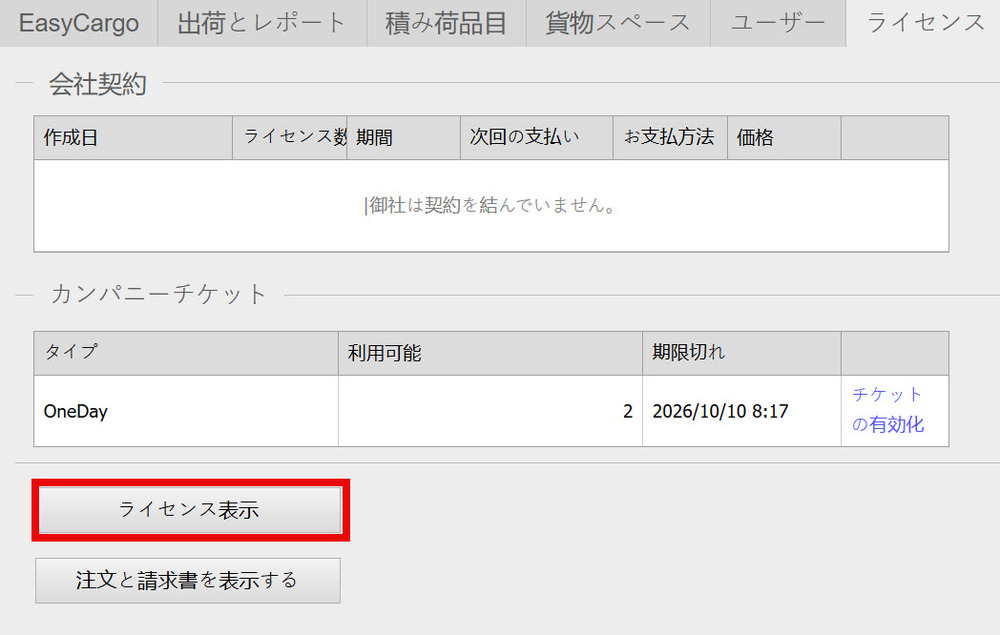Click the 期限切れ column header
Screen dimensions: 1000x635
741,353
